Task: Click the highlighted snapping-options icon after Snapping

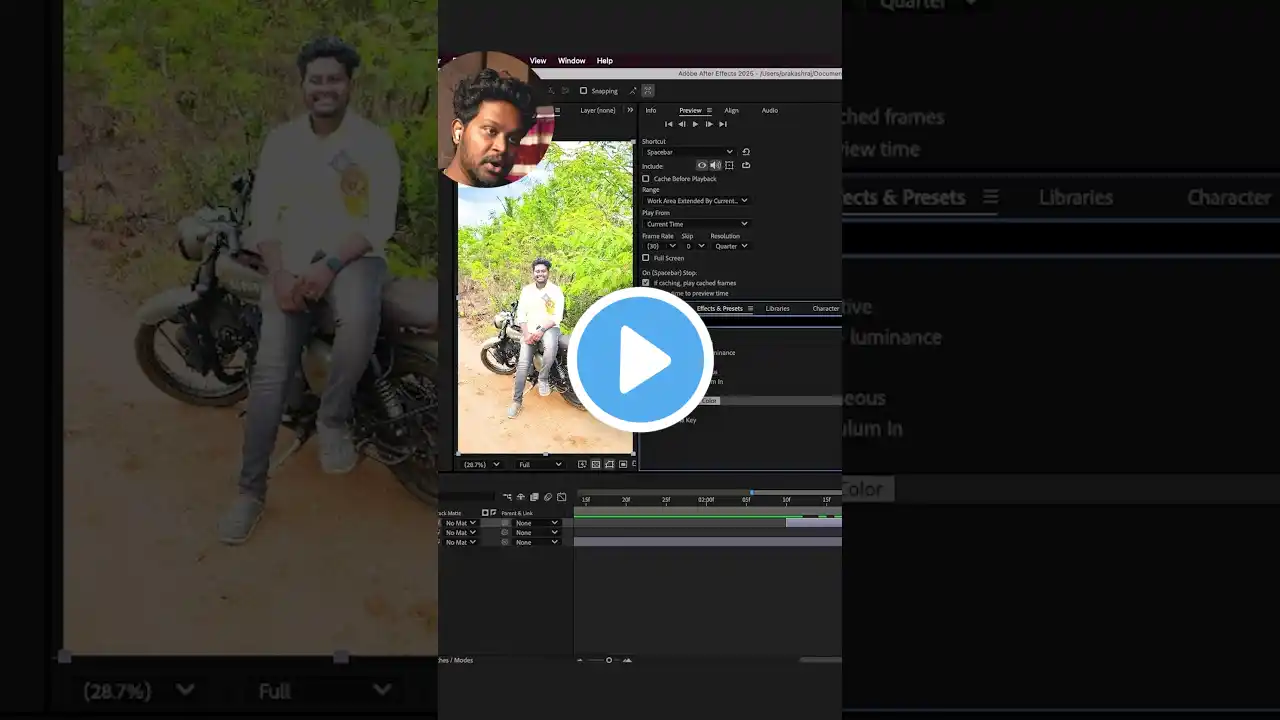Action: click(648, 91)
